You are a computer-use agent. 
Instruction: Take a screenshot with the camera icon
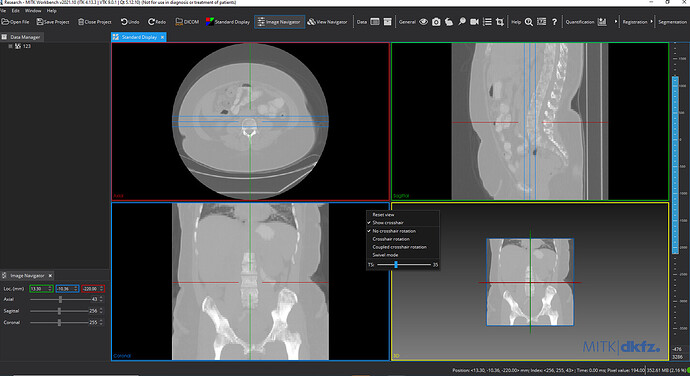(x=436, y=22)
